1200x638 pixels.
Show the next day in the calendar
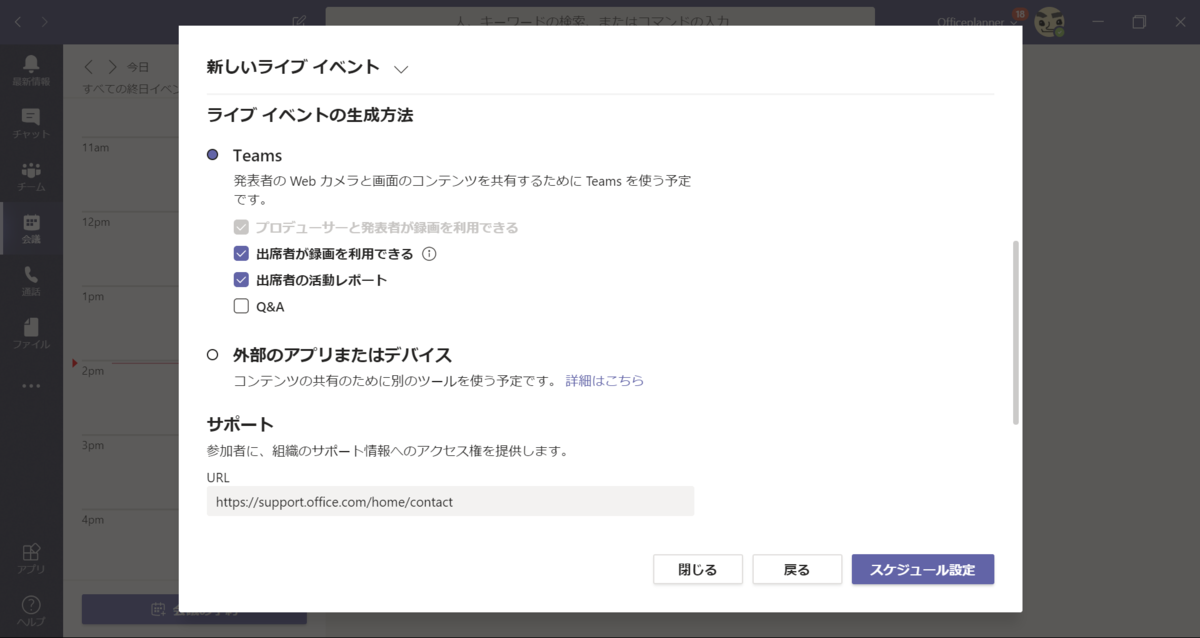[x=112, y=67]
